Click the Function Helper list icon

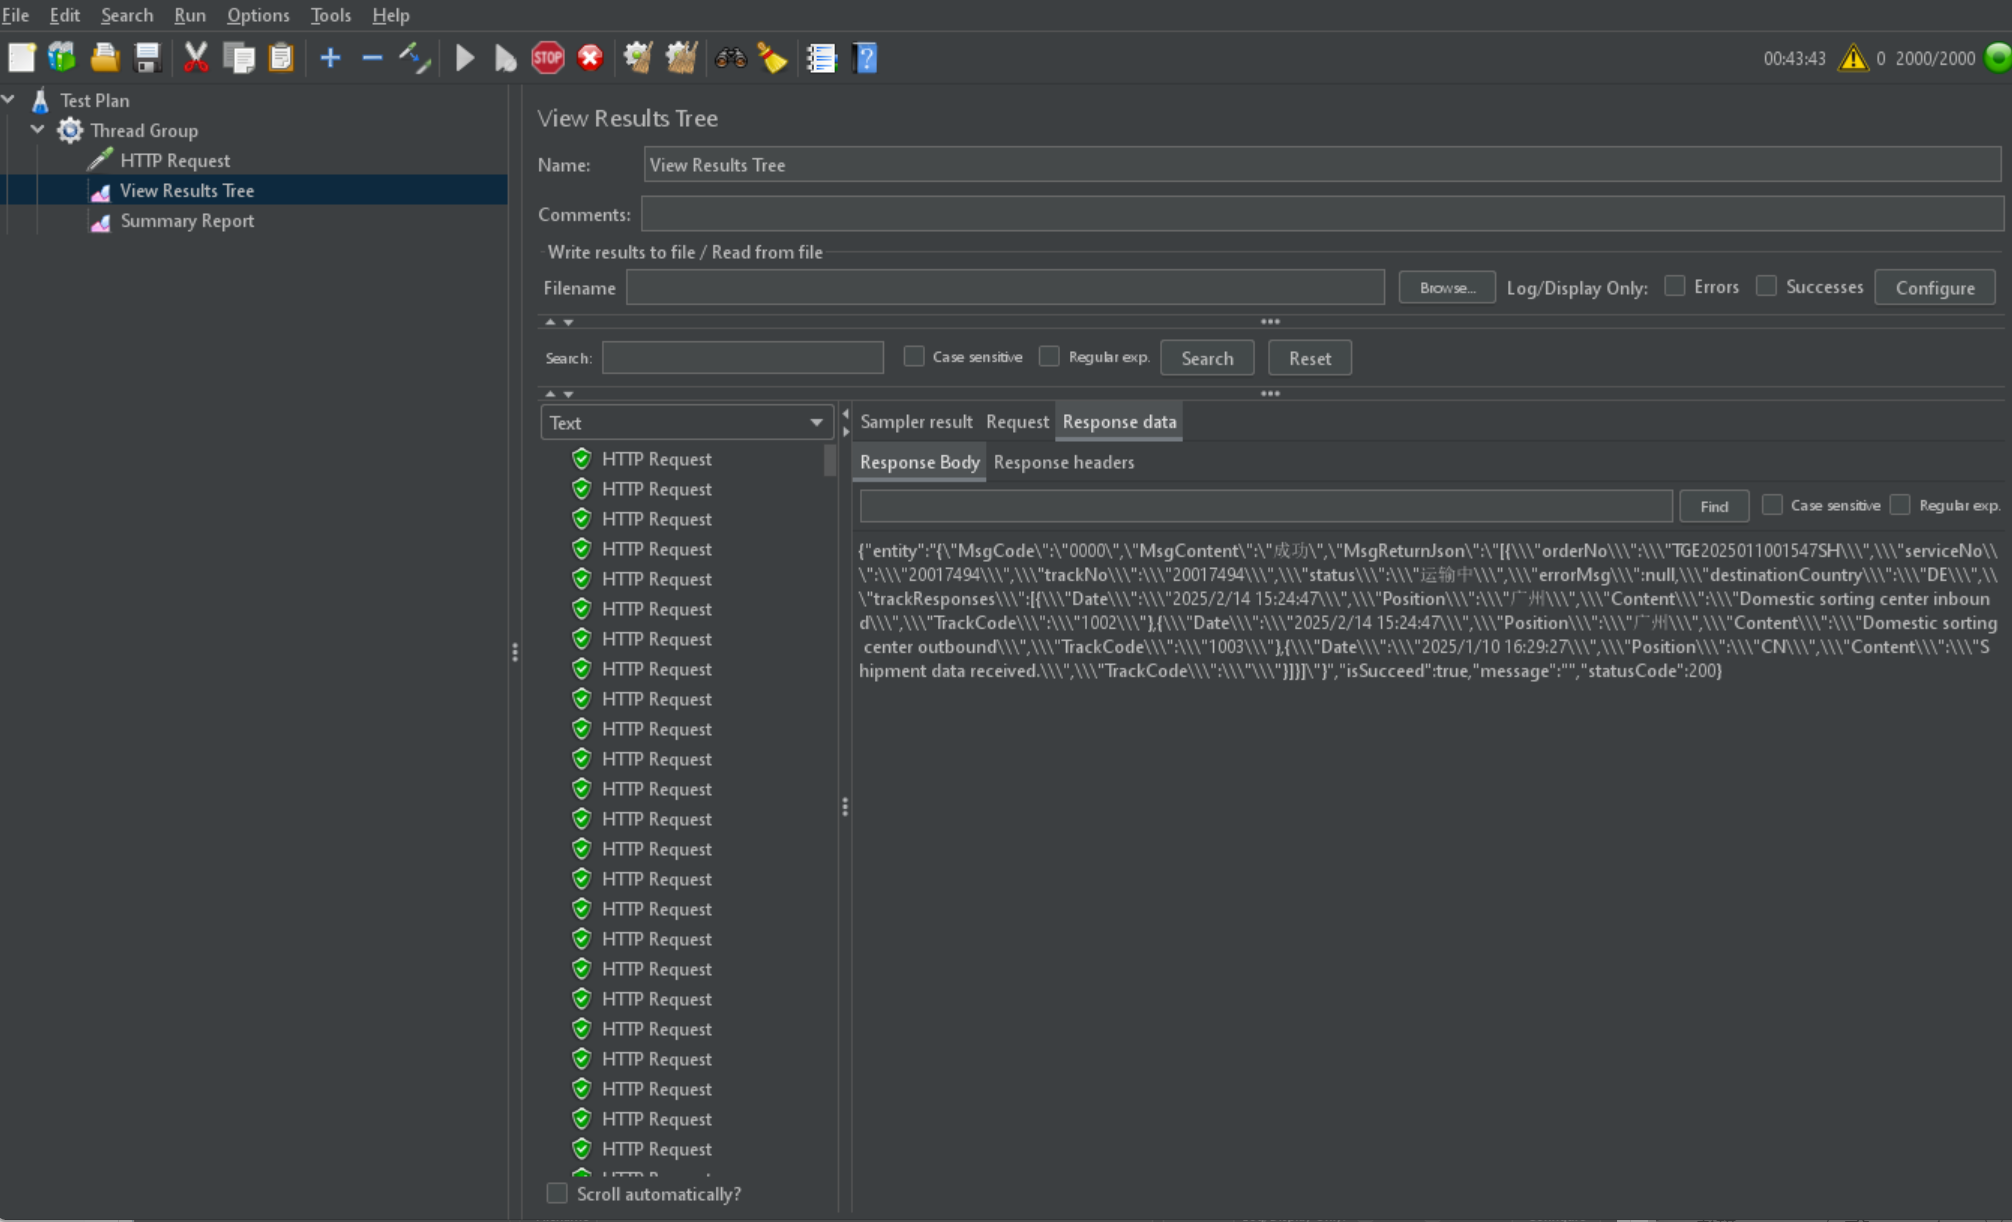[x=821, y=58]
